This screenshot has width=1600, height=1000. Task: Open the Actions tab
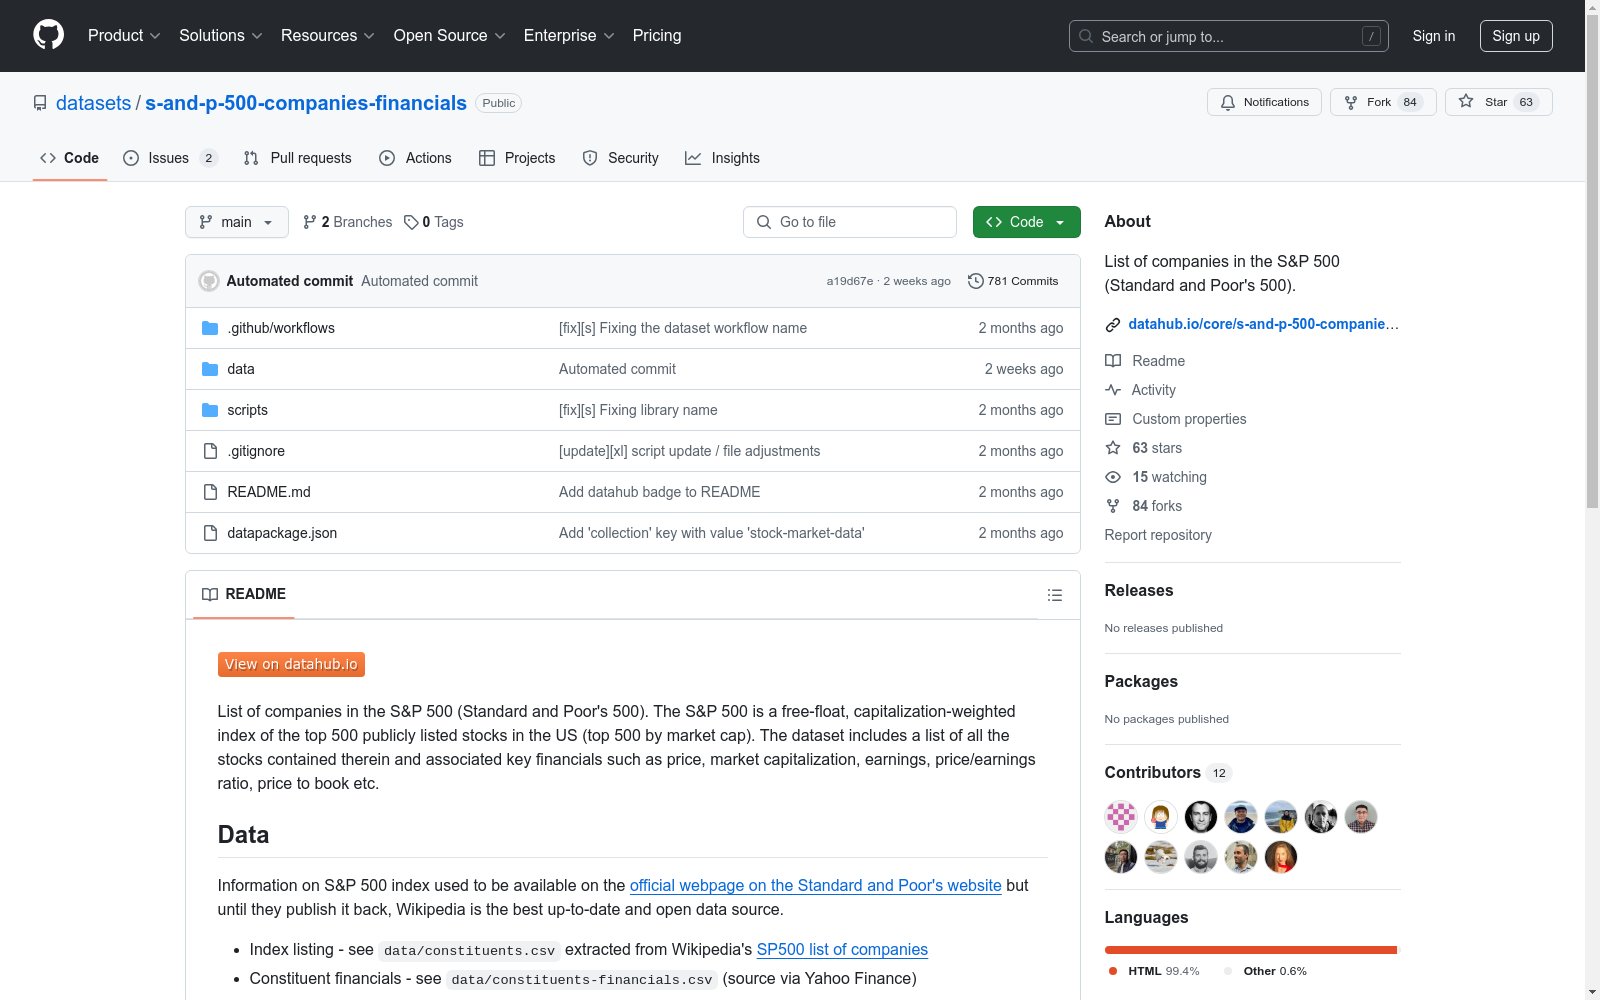click(x=416, y=158)
